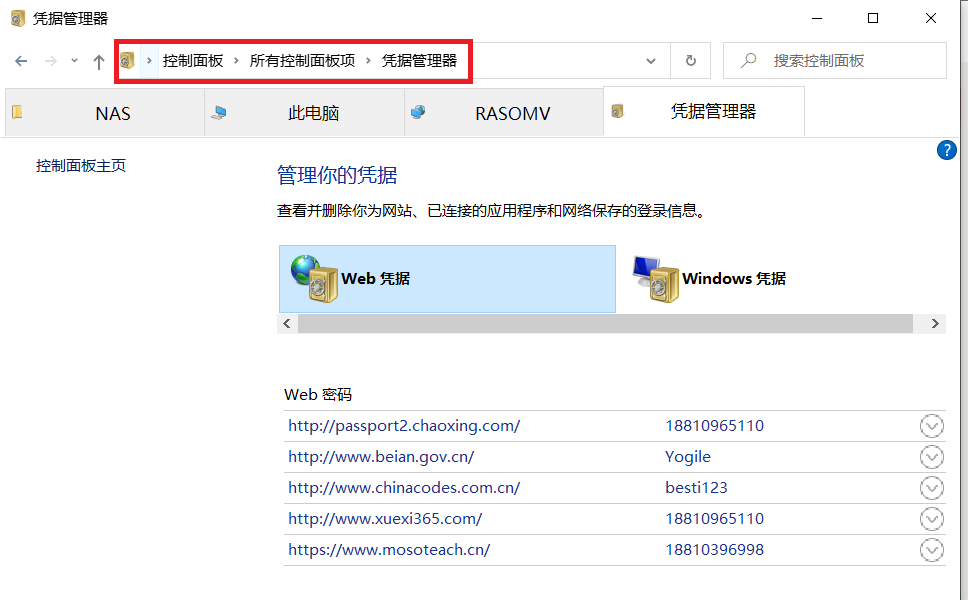
Task: Click username 18810965110 in the xuexi365 row
Action: 714,519
